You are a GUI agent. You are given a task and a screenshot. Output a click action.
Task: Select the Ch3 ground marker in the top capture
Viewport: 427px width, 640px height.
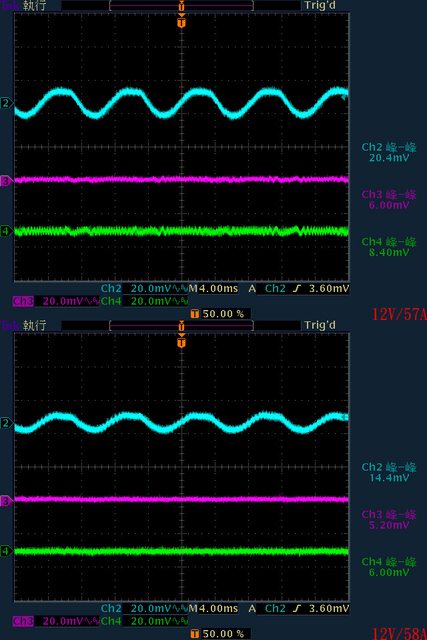5,180
